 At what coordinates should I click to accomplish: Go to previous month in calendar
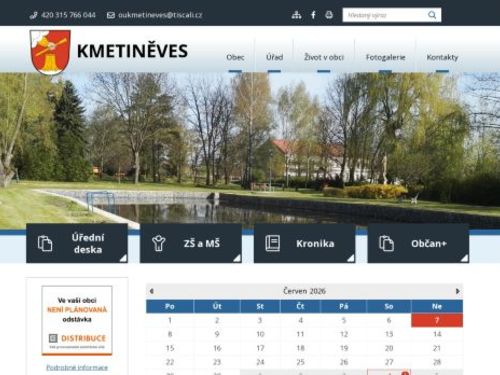(x=151, y=291)
